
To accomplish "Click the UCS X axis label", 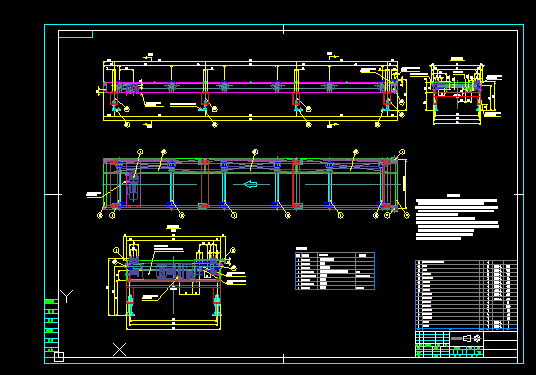I will pyautogui.click(x=119, y=349).
